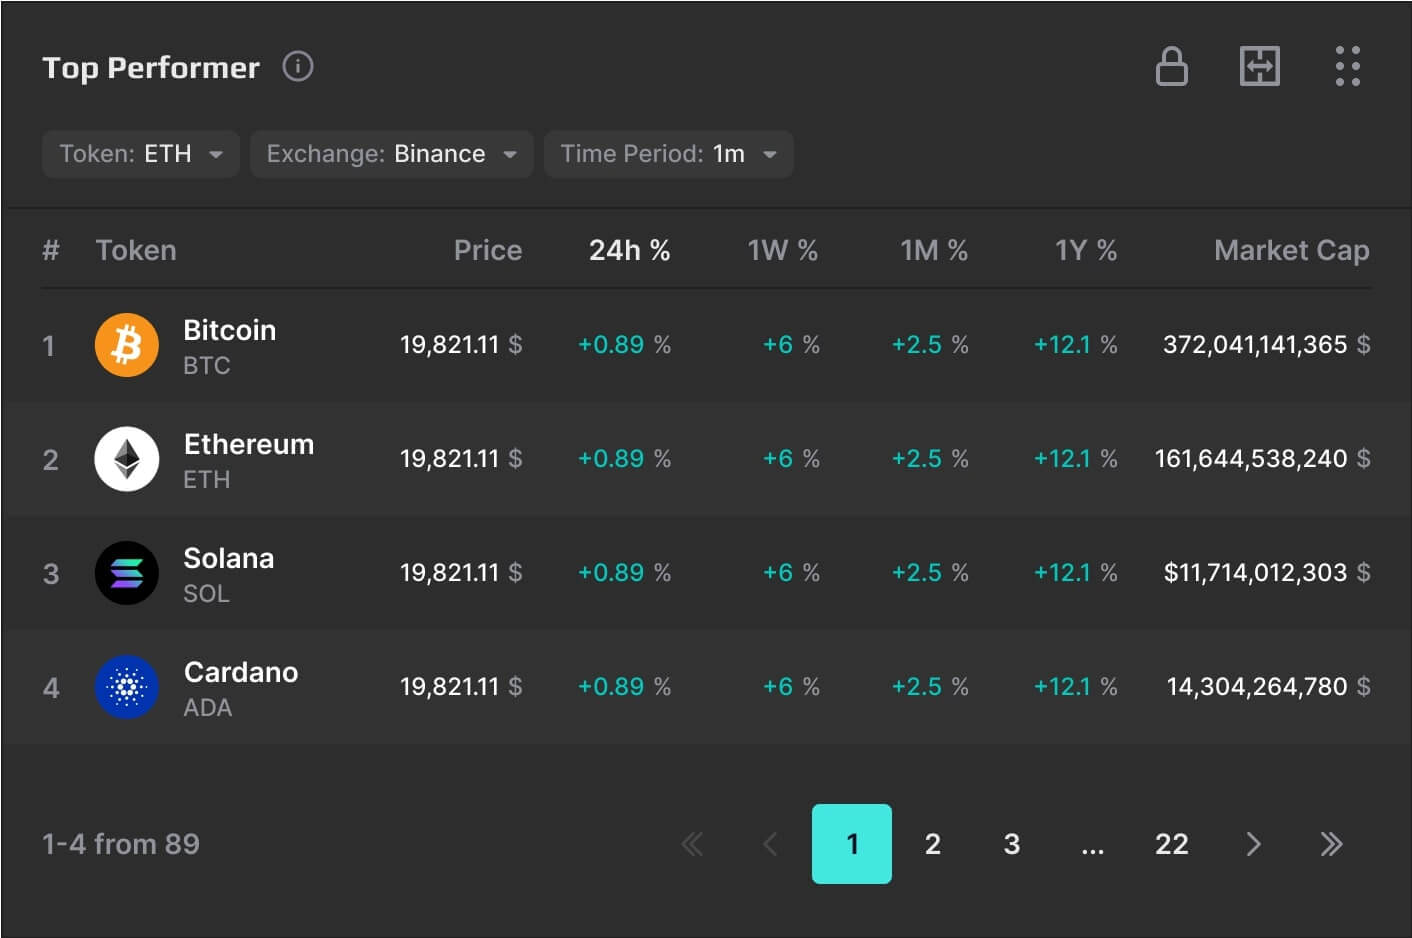Click the Solana logo icon
Screen dimensions: 1412x938
click(127, 574)
